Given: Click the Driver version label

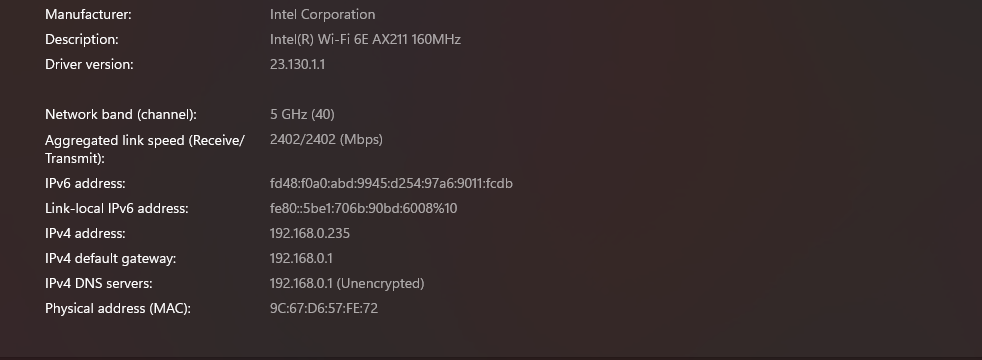Looking at the screenshot, I should click(x=89, y=64).
